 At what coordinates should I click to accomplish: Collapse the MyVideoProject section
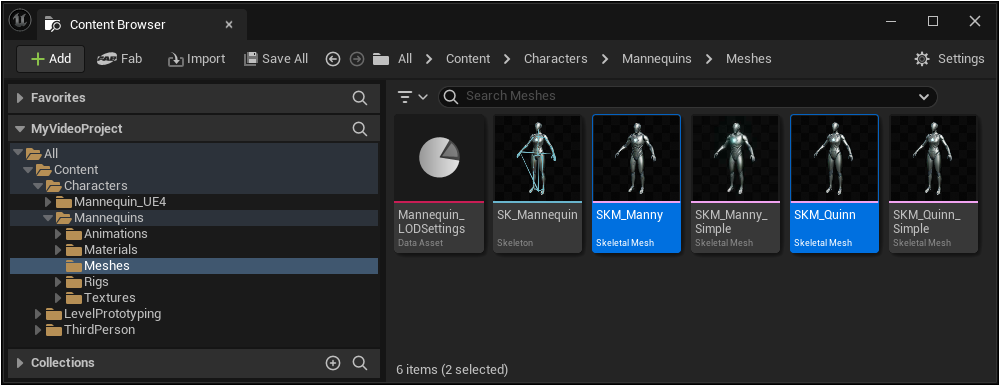pyautogui.click(x=20, y=129)
